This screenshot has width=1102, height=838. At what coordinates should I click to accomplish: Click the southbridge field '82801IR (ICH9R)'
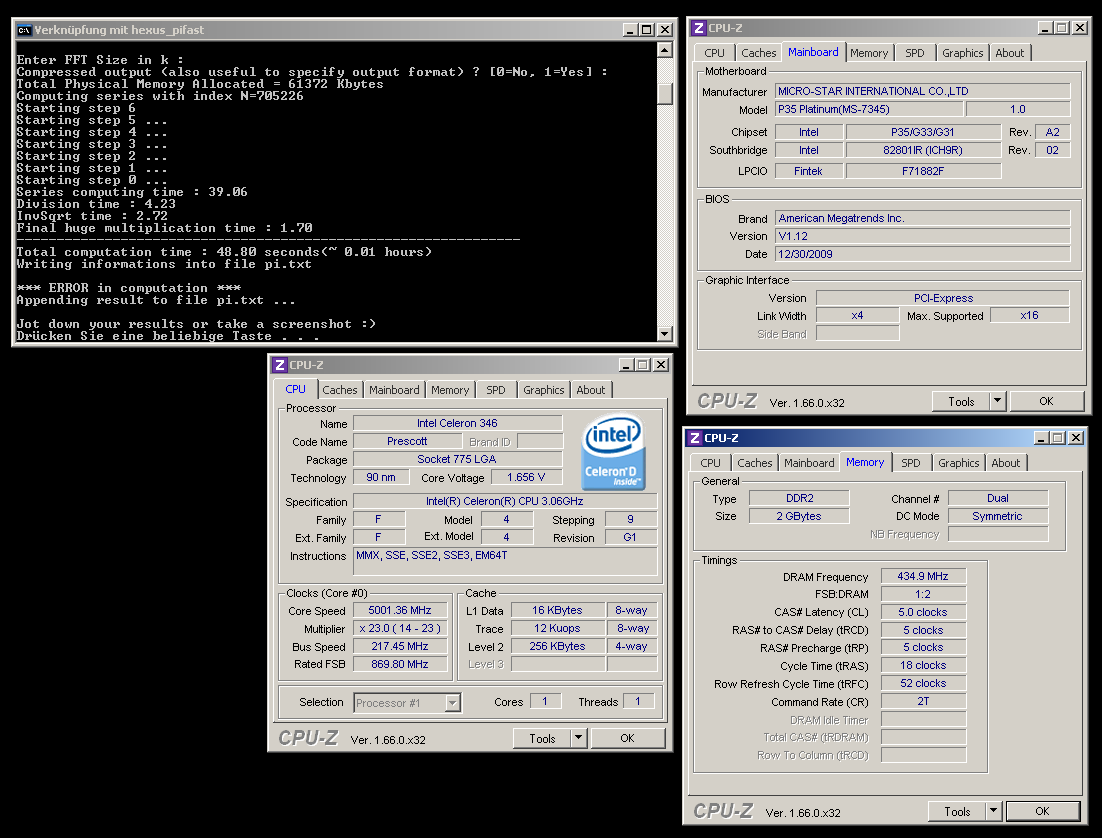point(923,150)
